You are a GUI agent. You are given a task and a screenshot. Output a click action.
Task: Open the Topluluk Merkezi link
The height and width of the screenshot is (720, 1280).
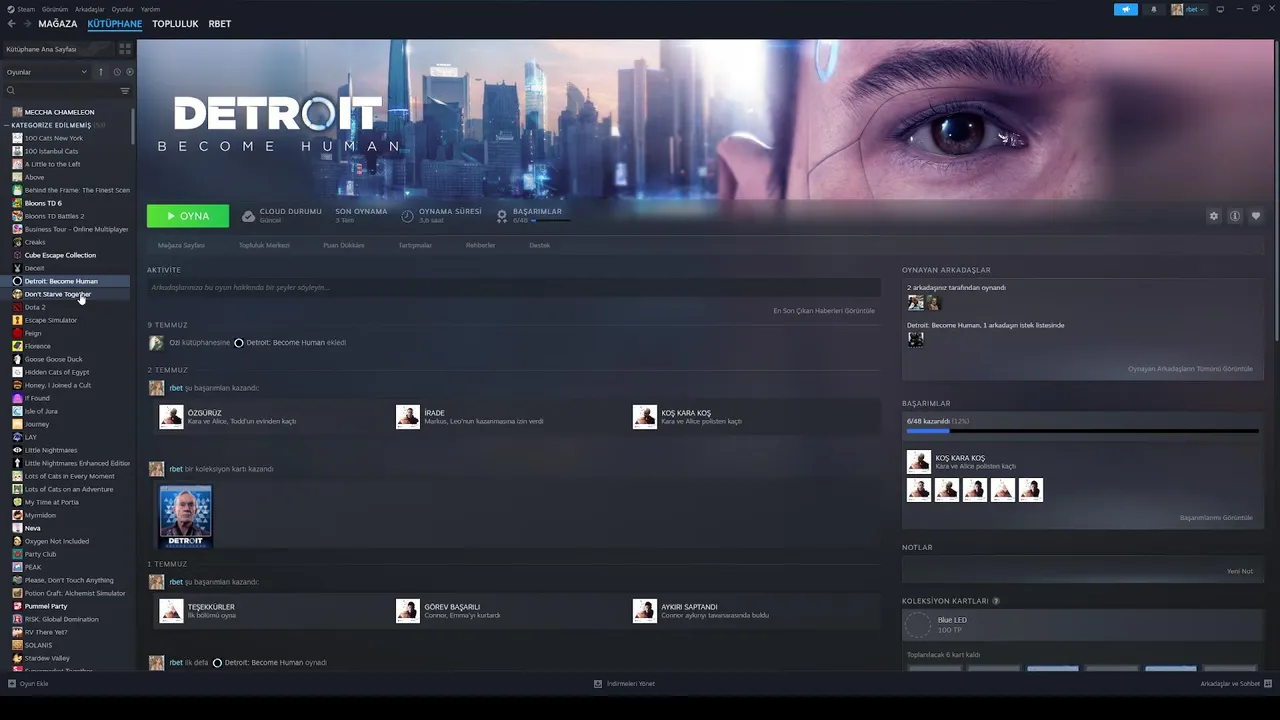tap(264, 245)
